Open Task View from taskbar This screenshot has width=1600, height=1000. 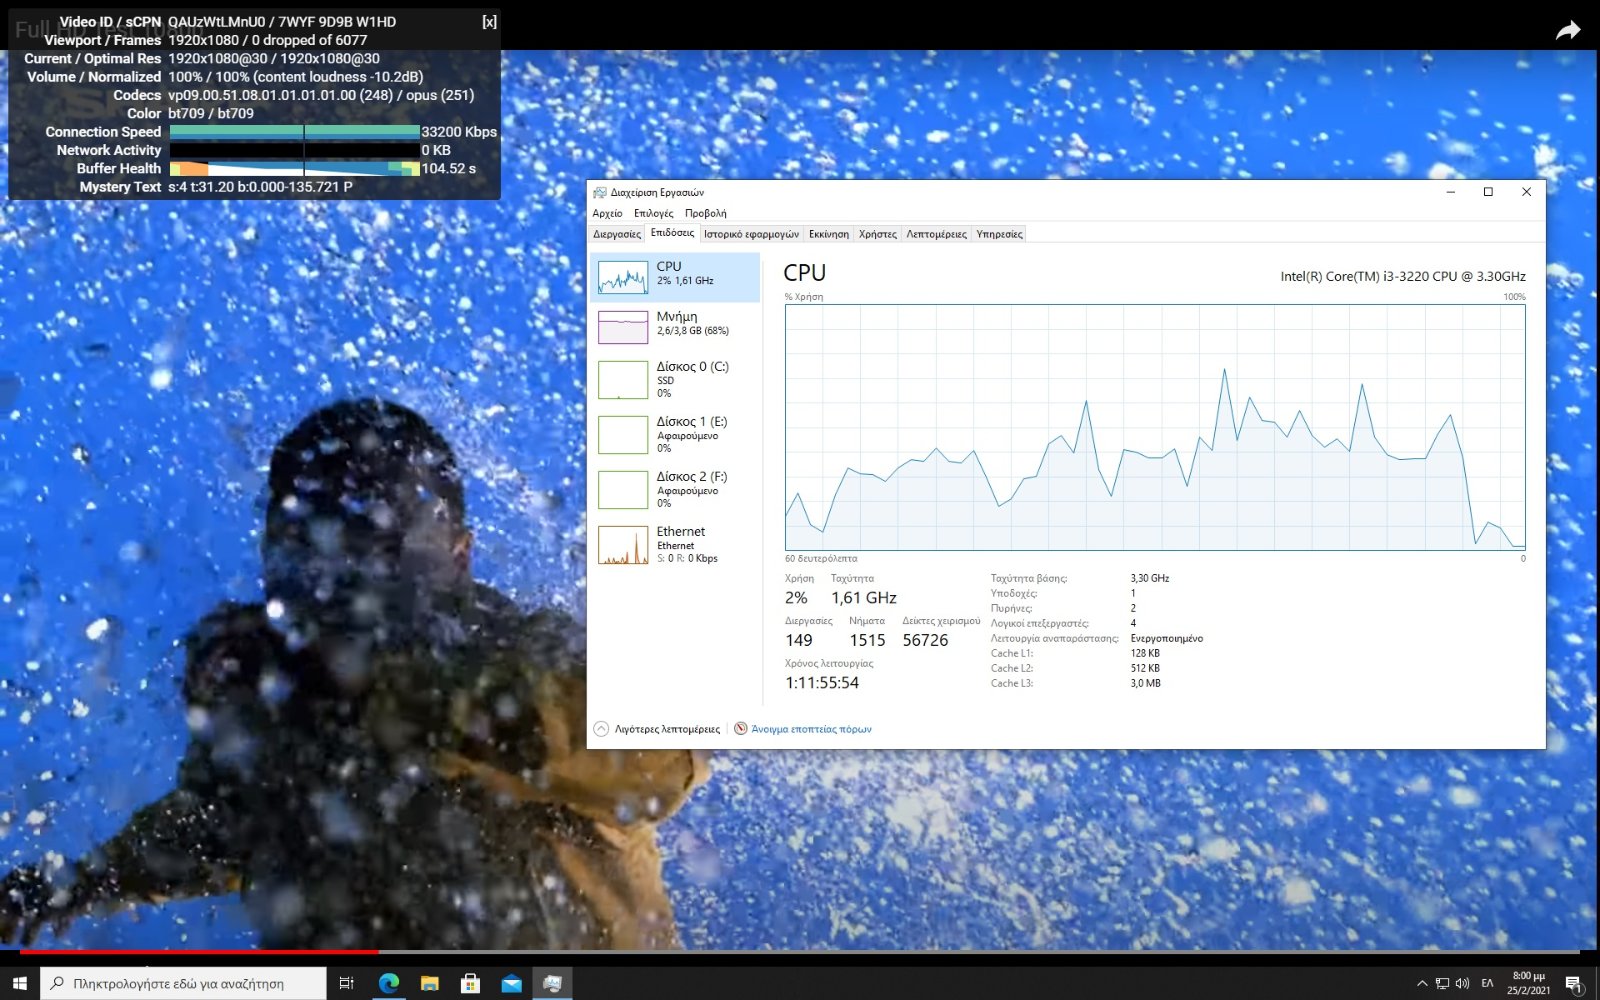(x=347, y=983)
